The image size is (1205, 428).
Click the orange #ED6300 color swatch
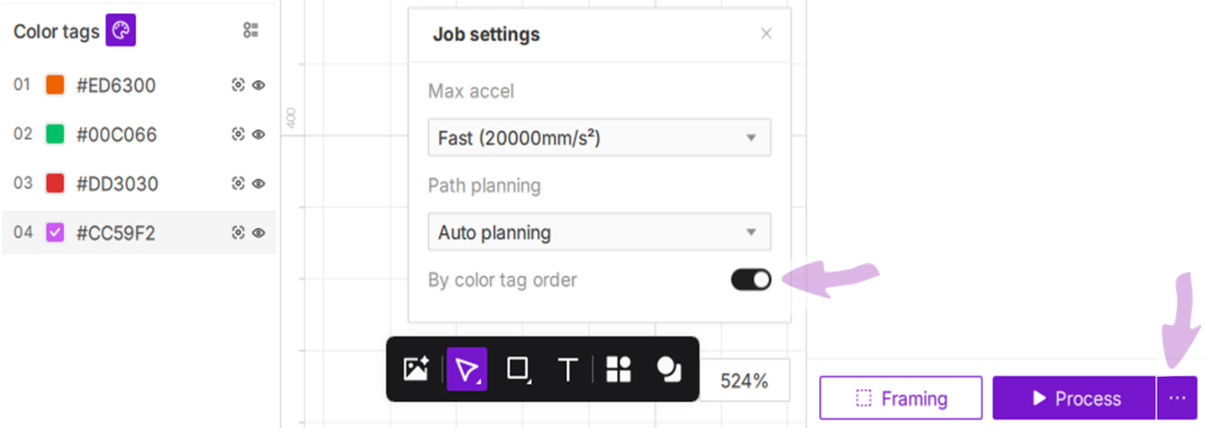56,86
